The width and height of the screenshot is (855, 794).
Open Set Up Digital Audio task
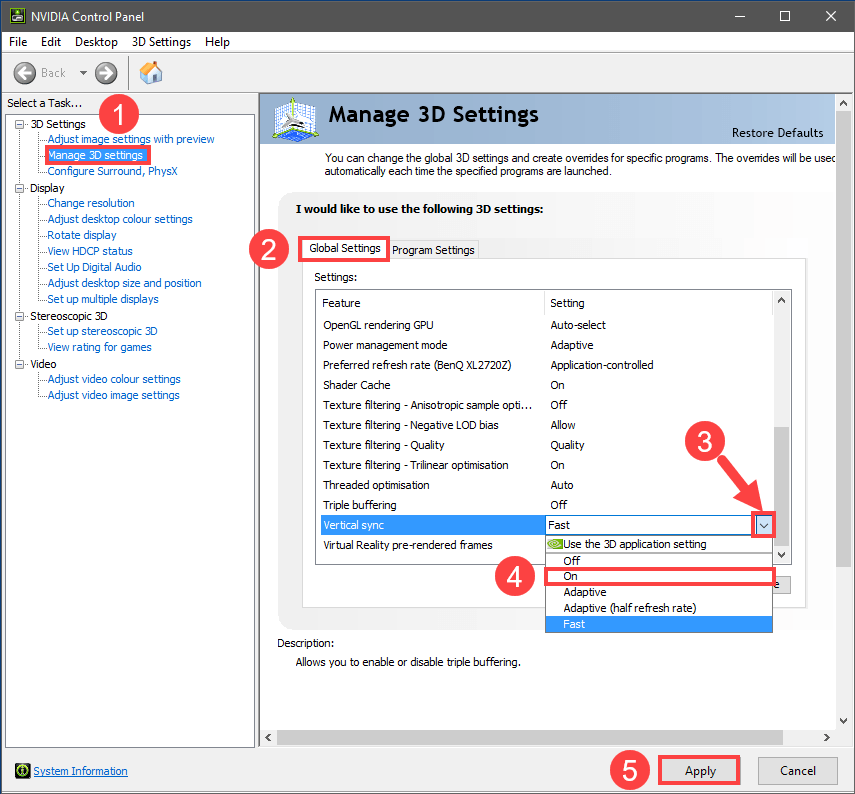pyautogui.click(x=94, y=267)
